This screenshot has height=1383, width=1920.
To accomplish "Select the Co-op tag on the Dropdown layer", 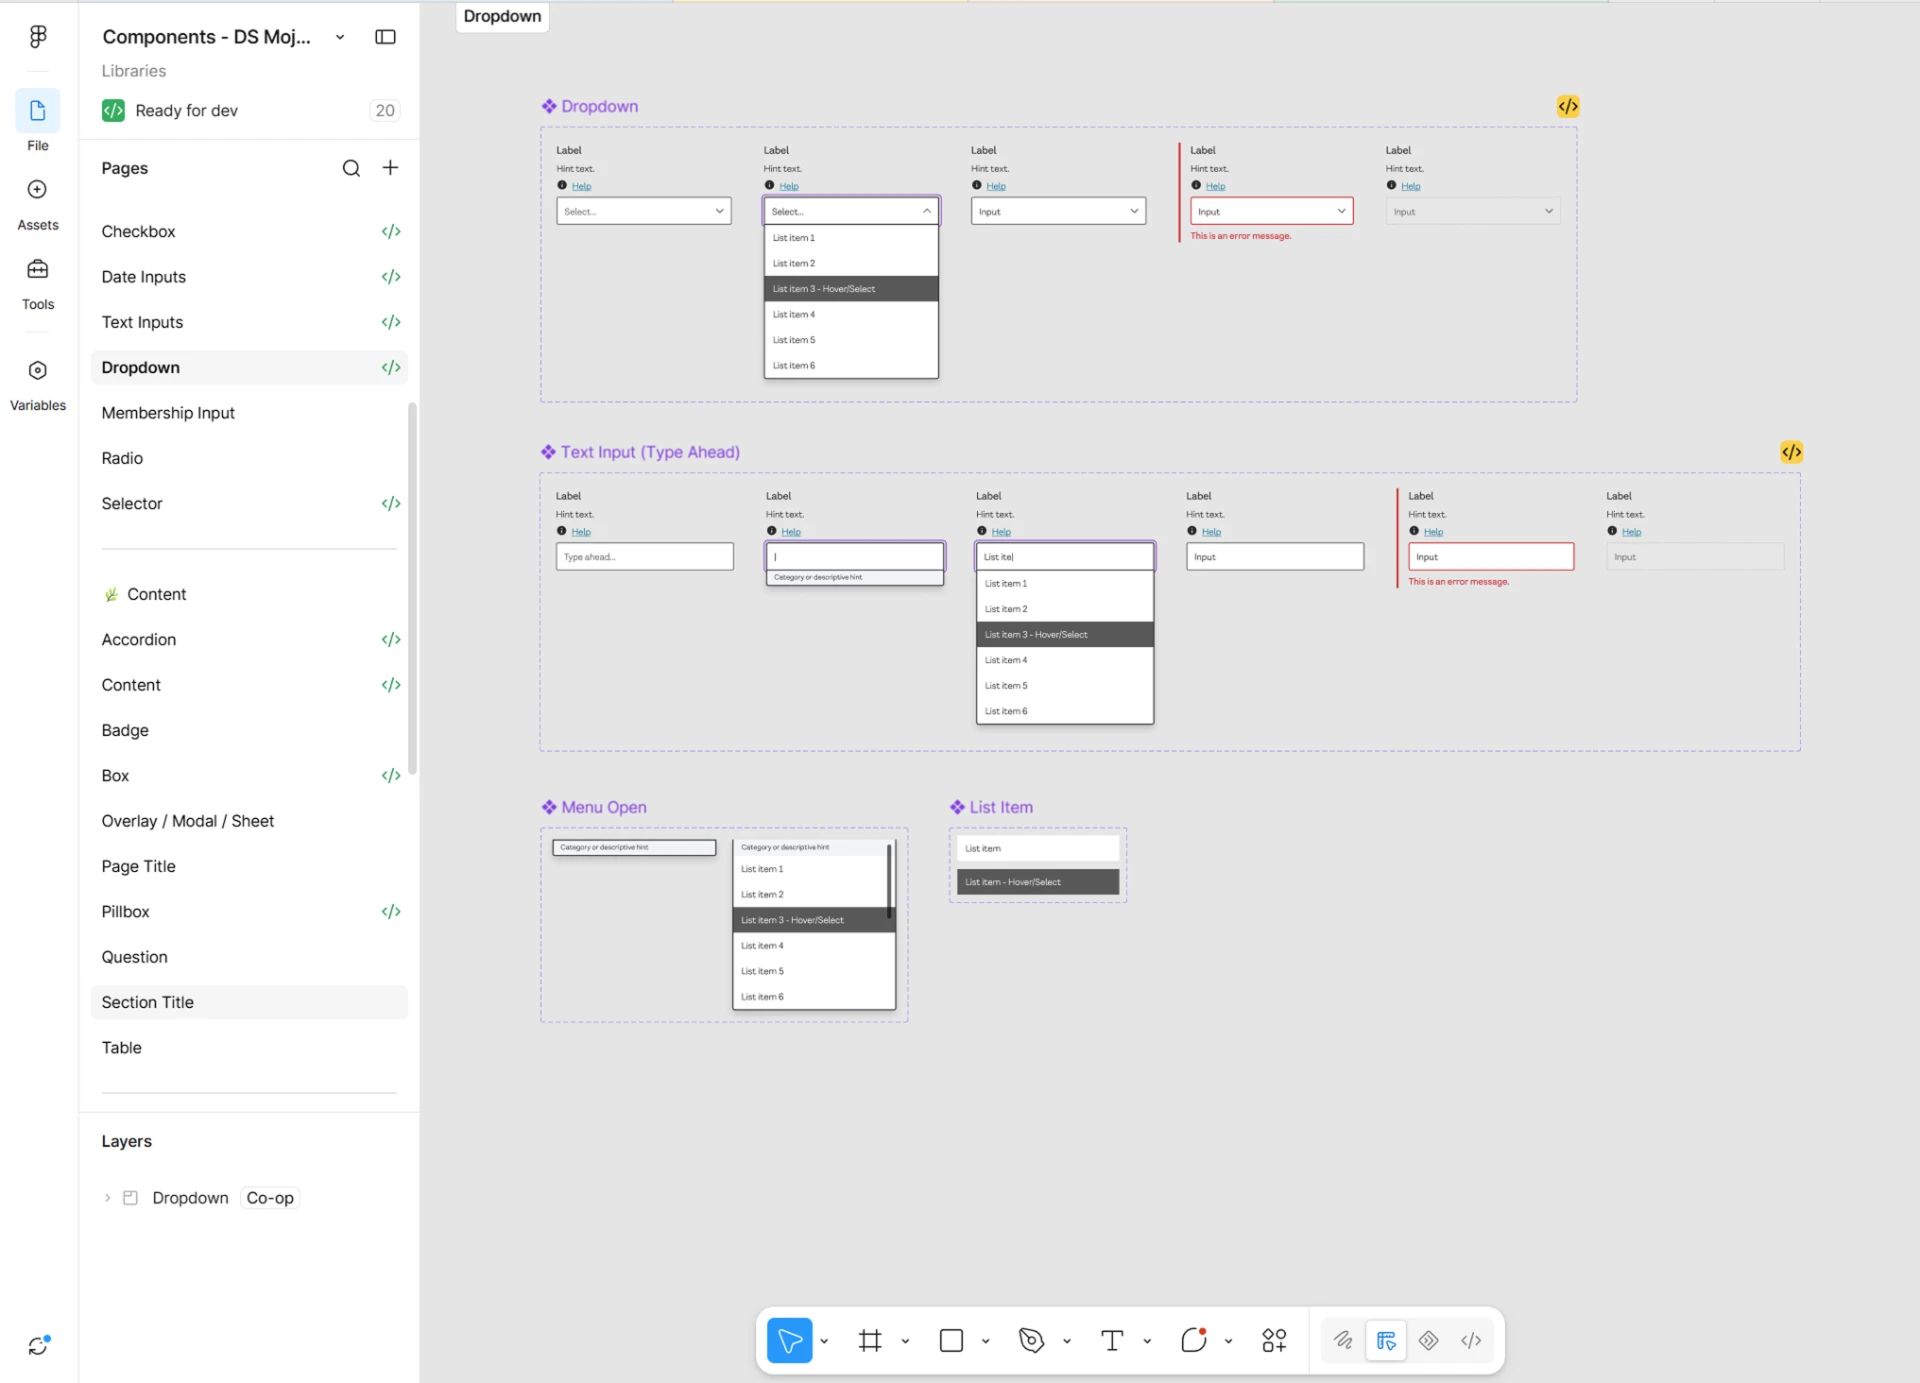I will click(x=270, y=1198).
